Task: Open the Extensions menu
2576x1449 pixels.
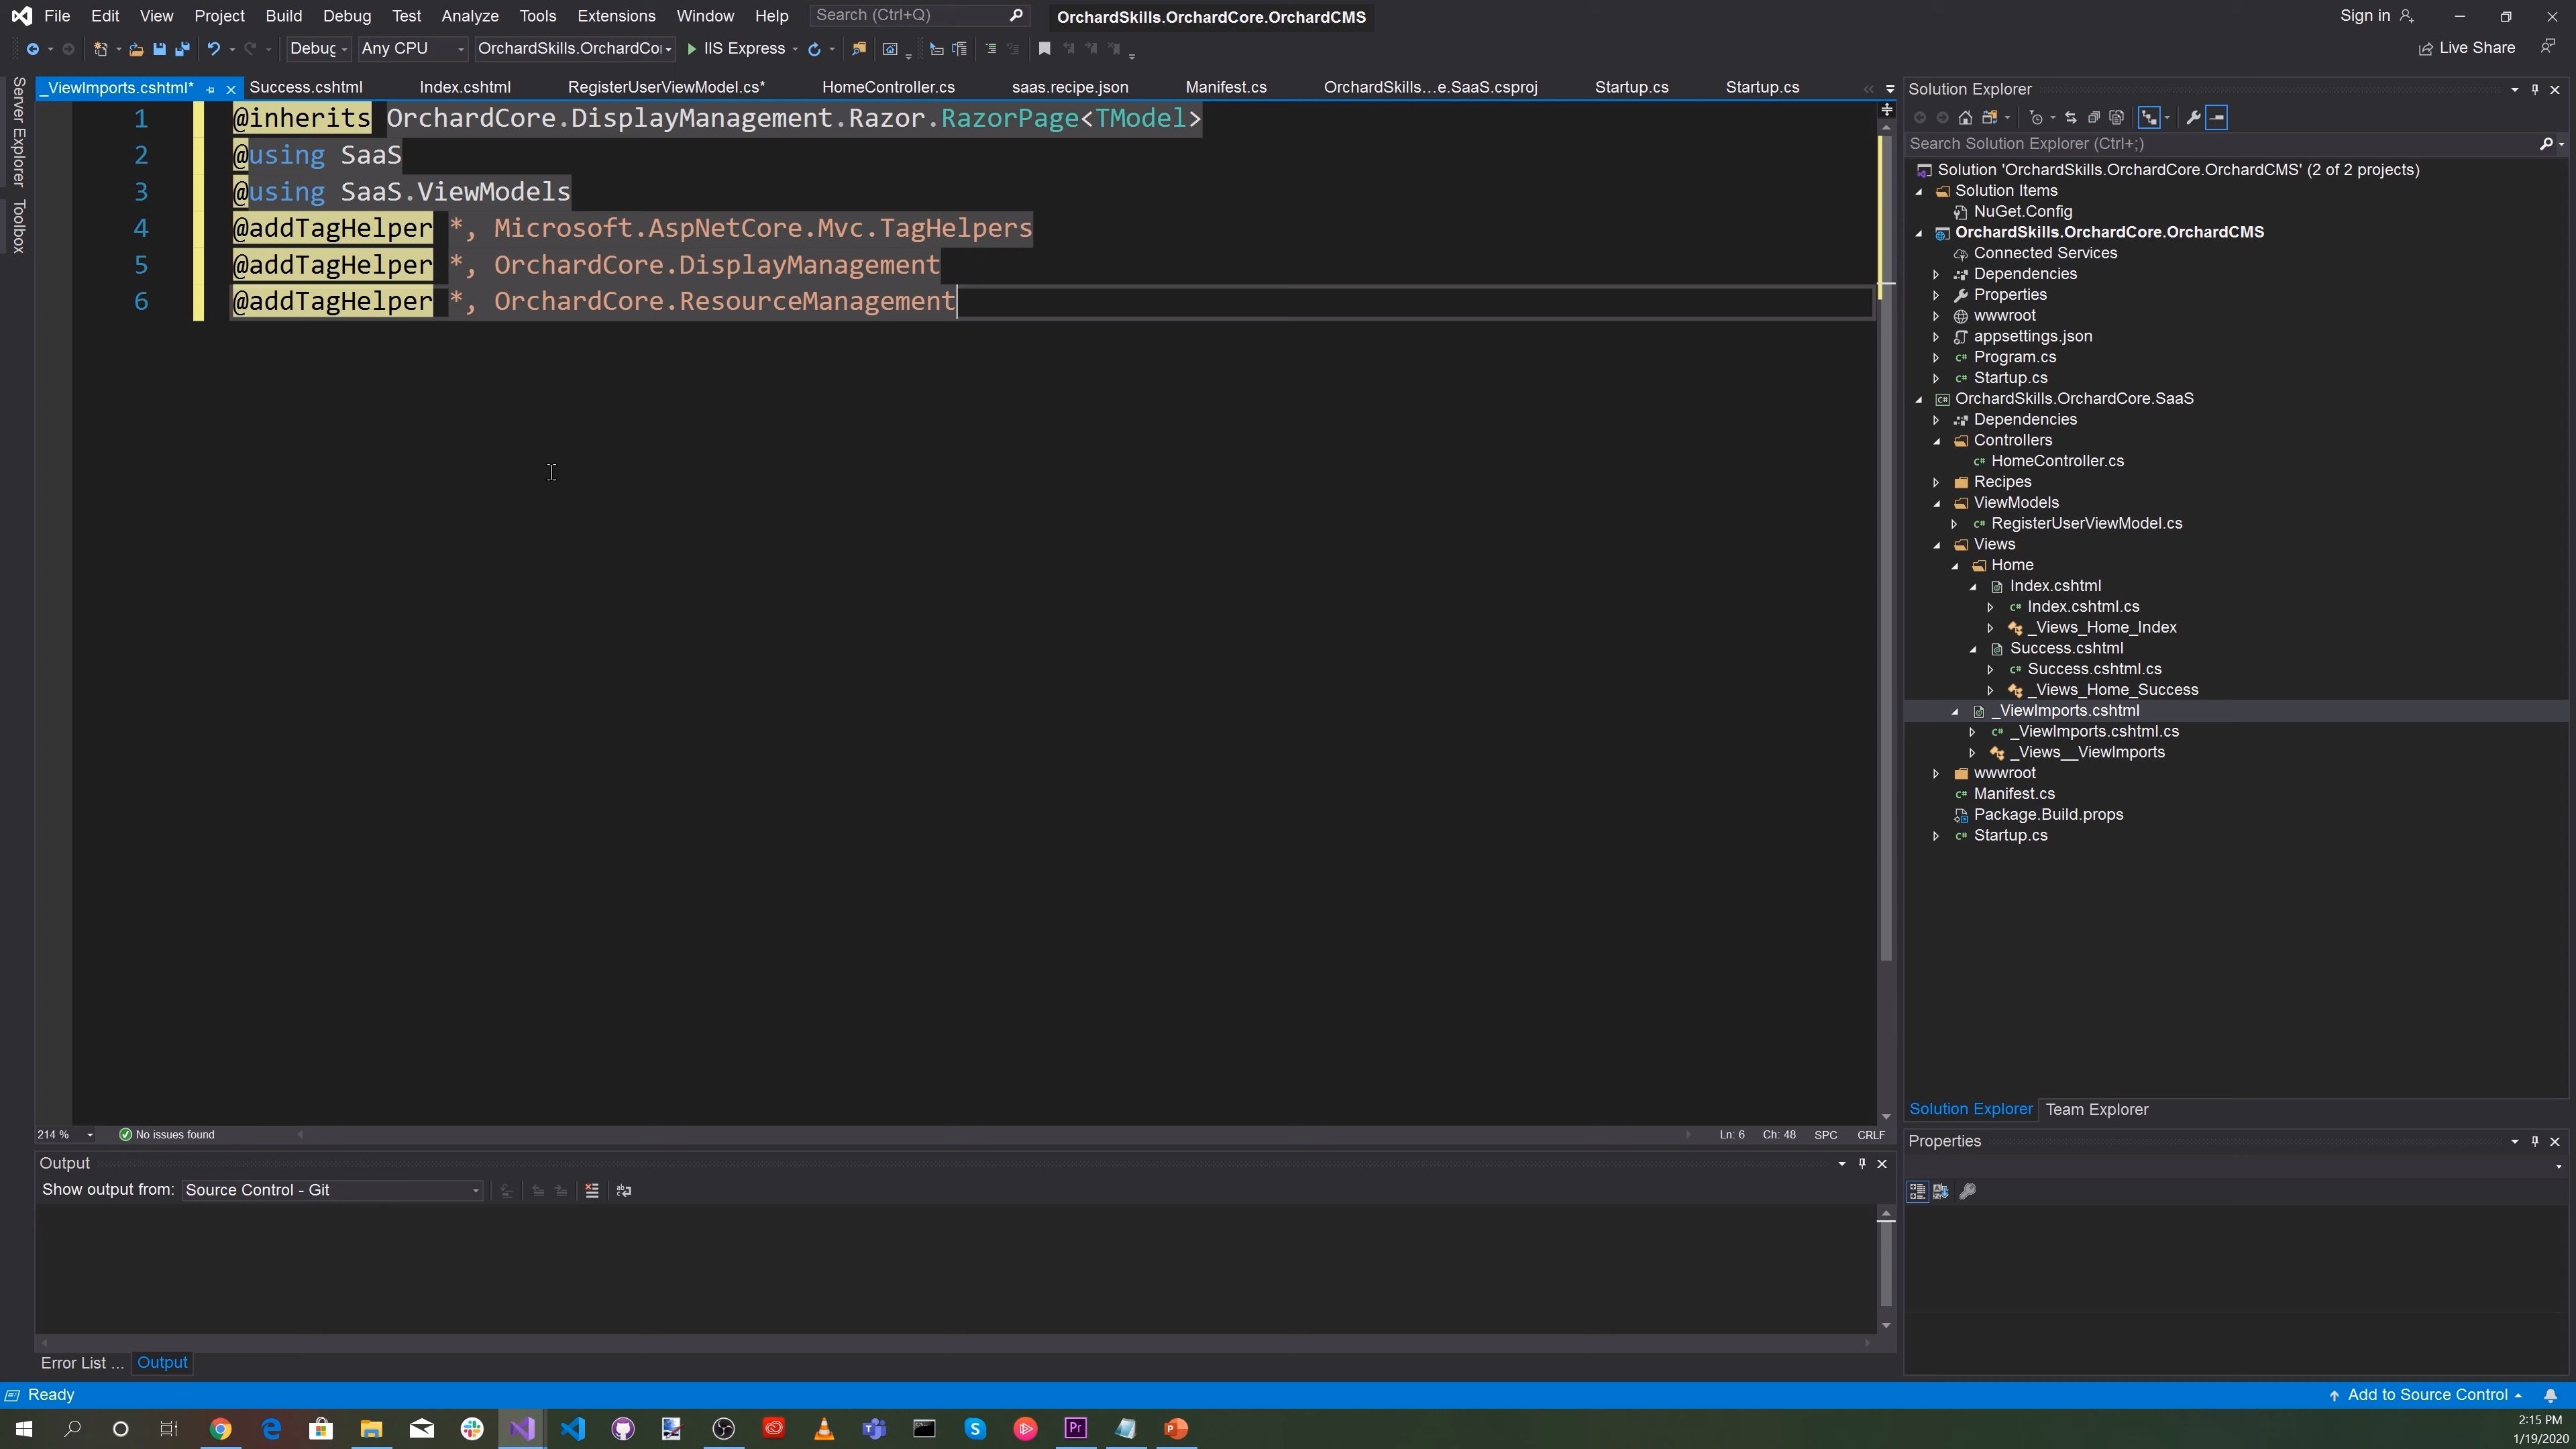Action: [616, 16]
